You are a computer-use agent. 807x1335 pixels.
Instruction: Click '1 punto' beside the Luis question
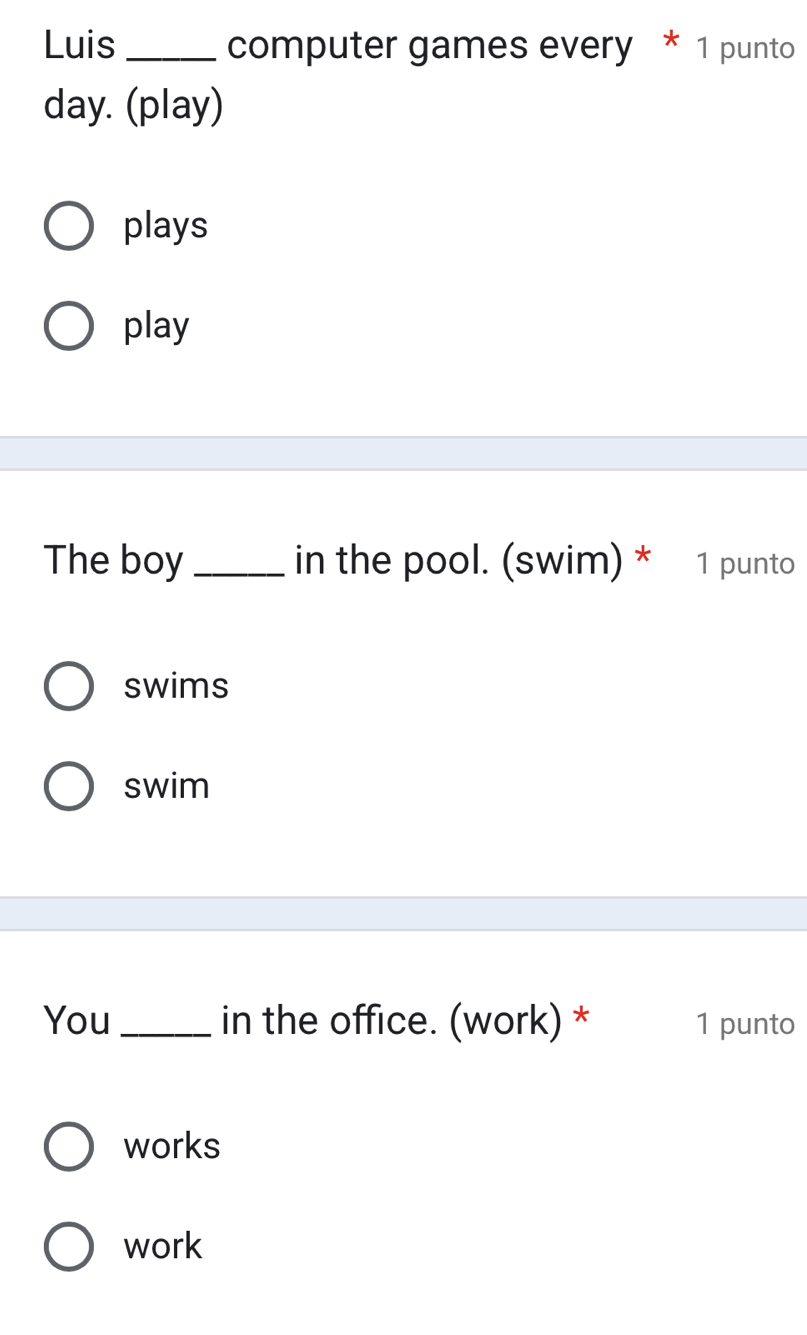(746, 48)
